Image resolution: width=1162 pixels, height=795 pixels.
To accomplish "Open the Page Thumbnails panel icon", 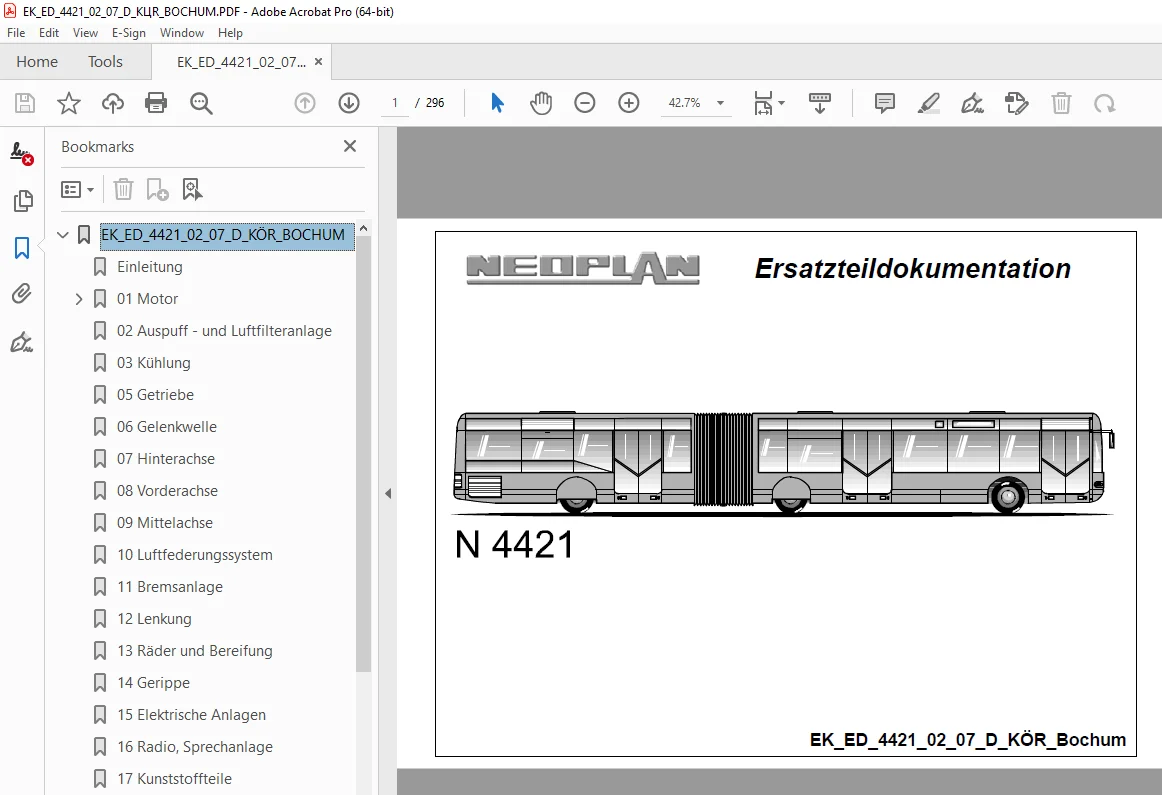I will coord(23,201).
